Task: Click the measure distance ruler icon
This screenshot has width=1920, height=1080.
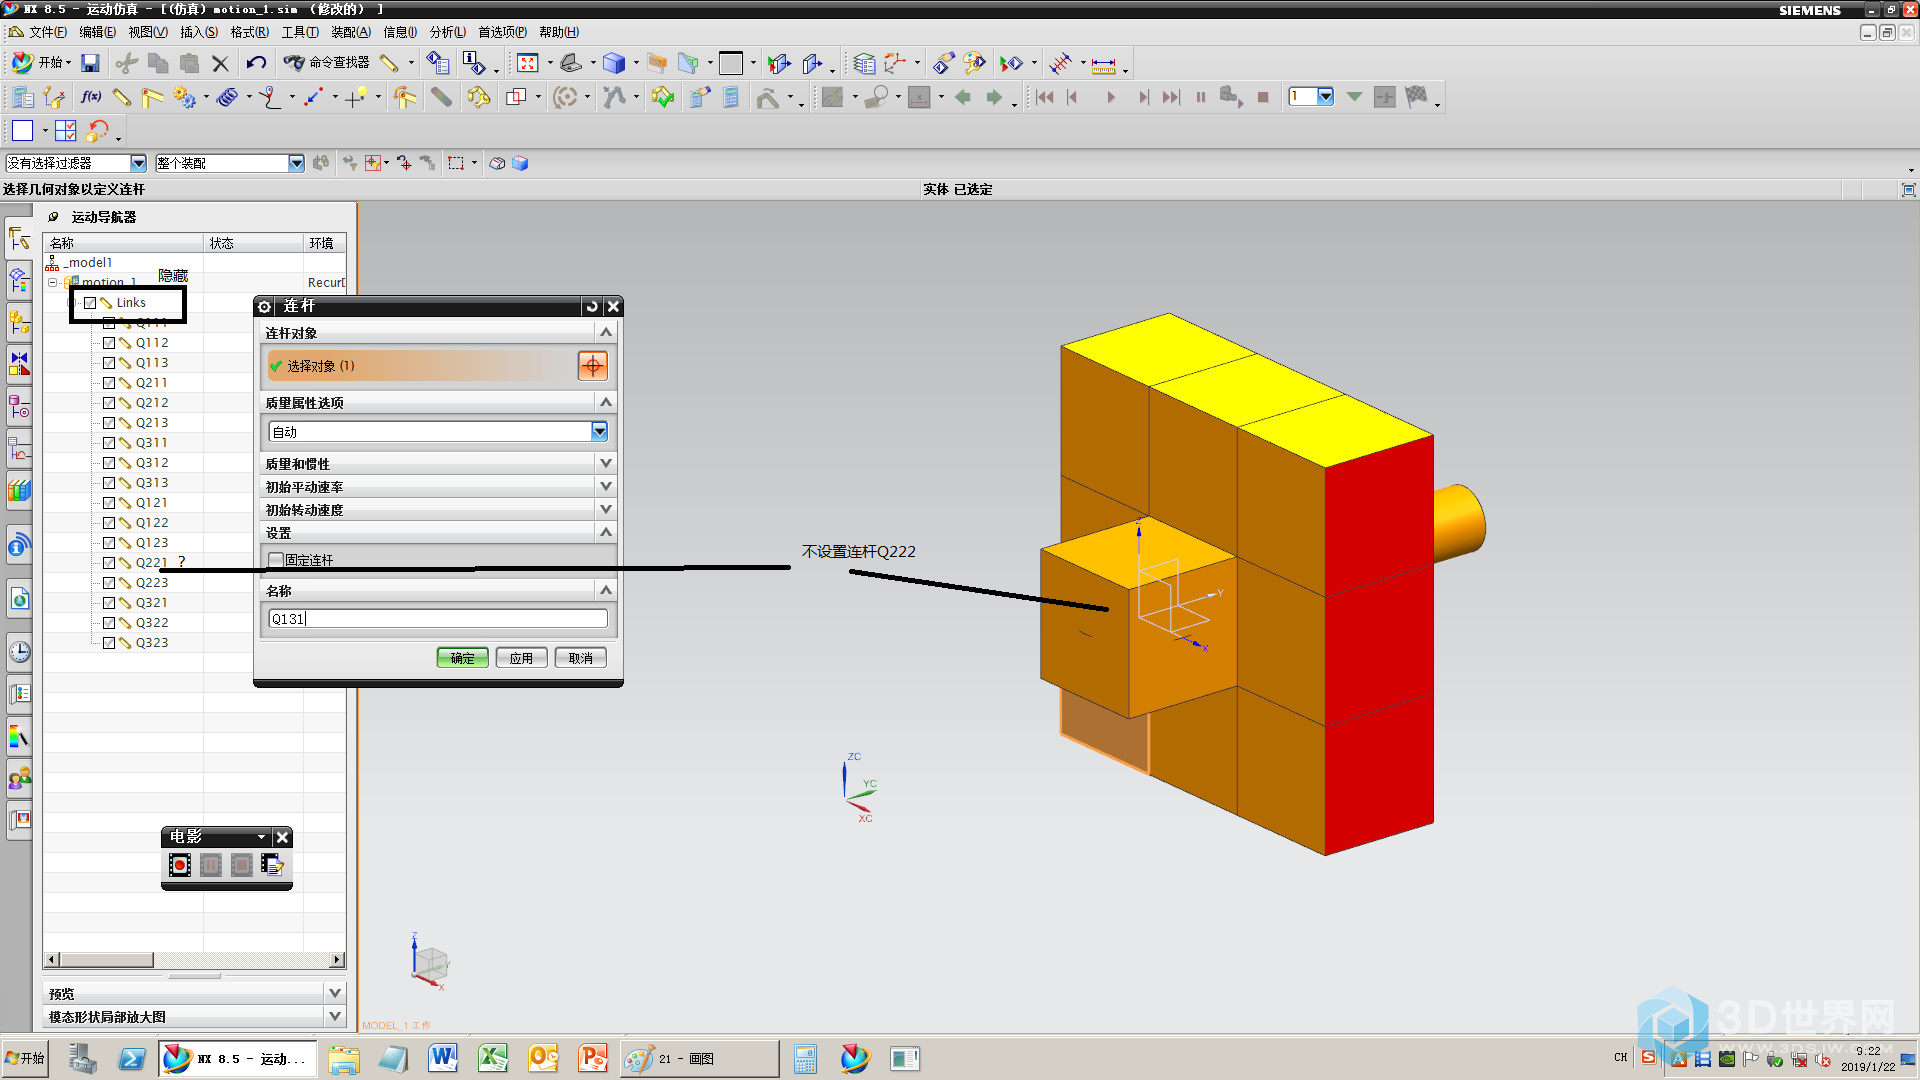Action: pyautogui.click(x=1104, y=65)
